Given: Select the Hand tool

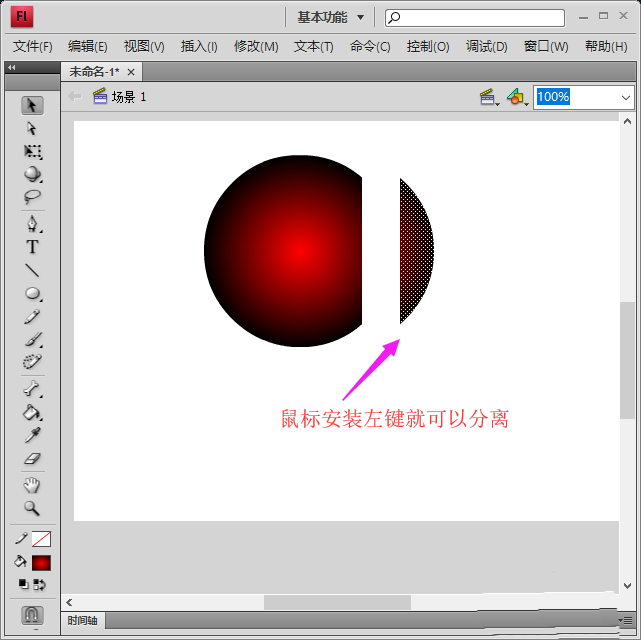Looking at the screenshot, I should [x=32, y=485].
